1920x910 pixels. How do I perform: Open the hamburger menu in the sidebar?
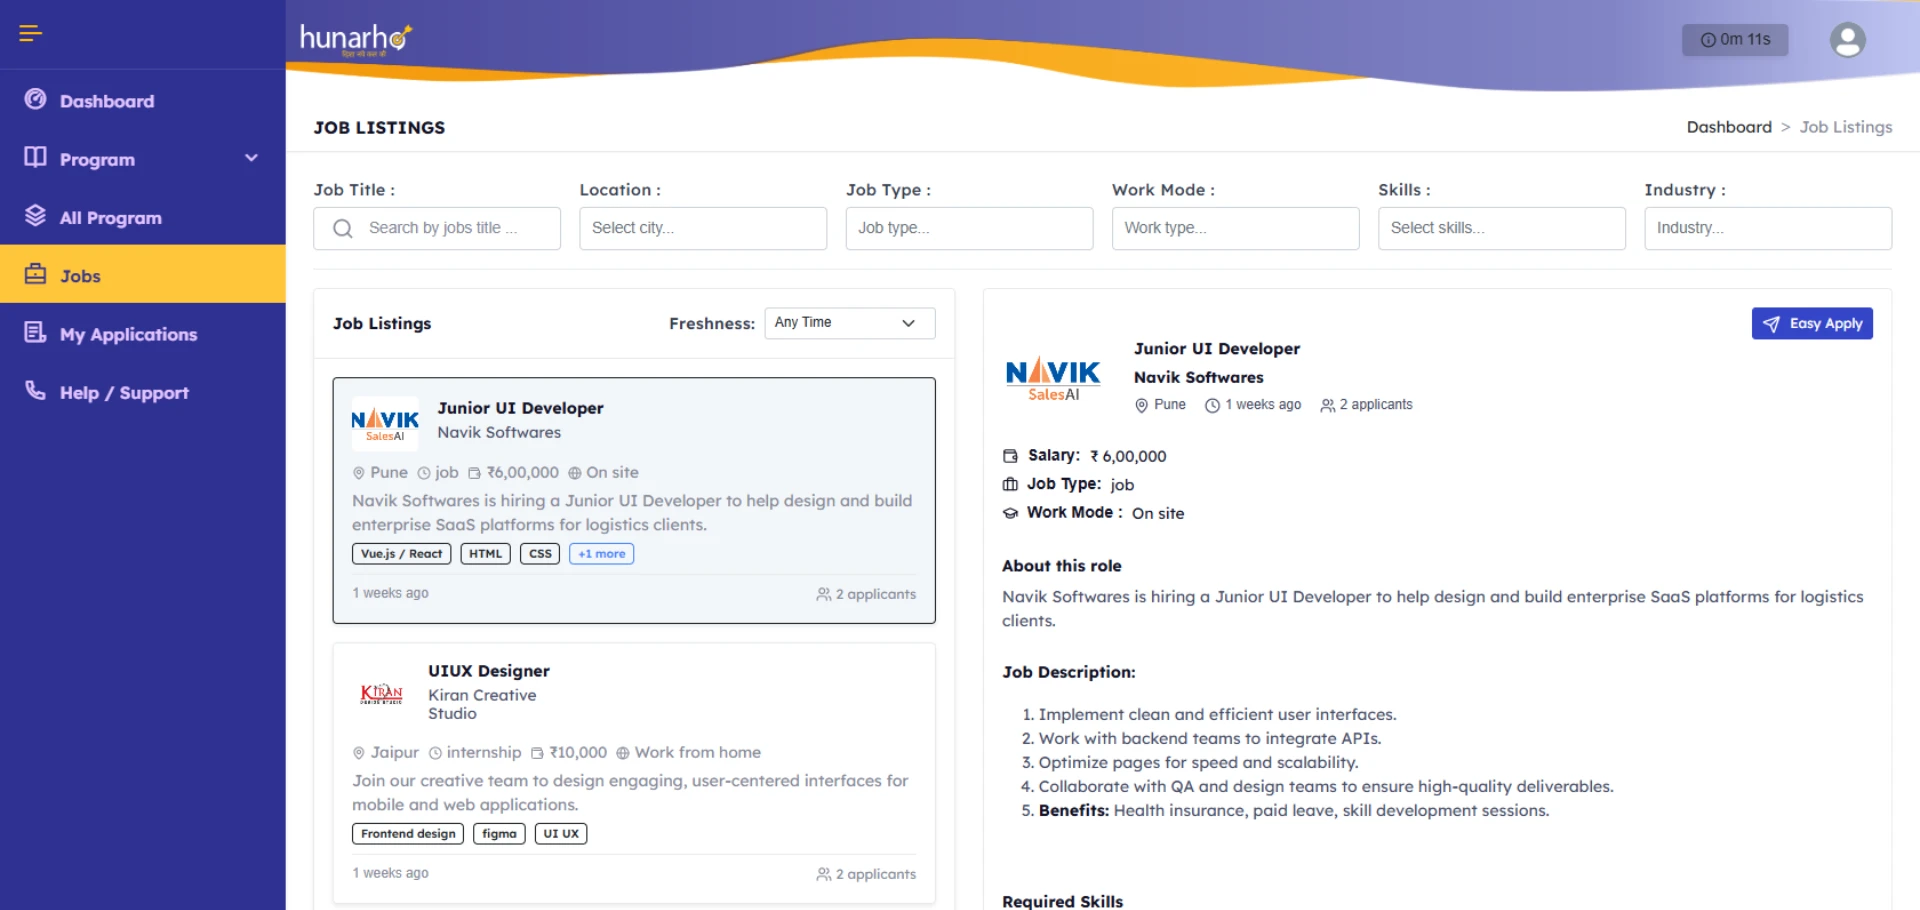pos(30,33)
